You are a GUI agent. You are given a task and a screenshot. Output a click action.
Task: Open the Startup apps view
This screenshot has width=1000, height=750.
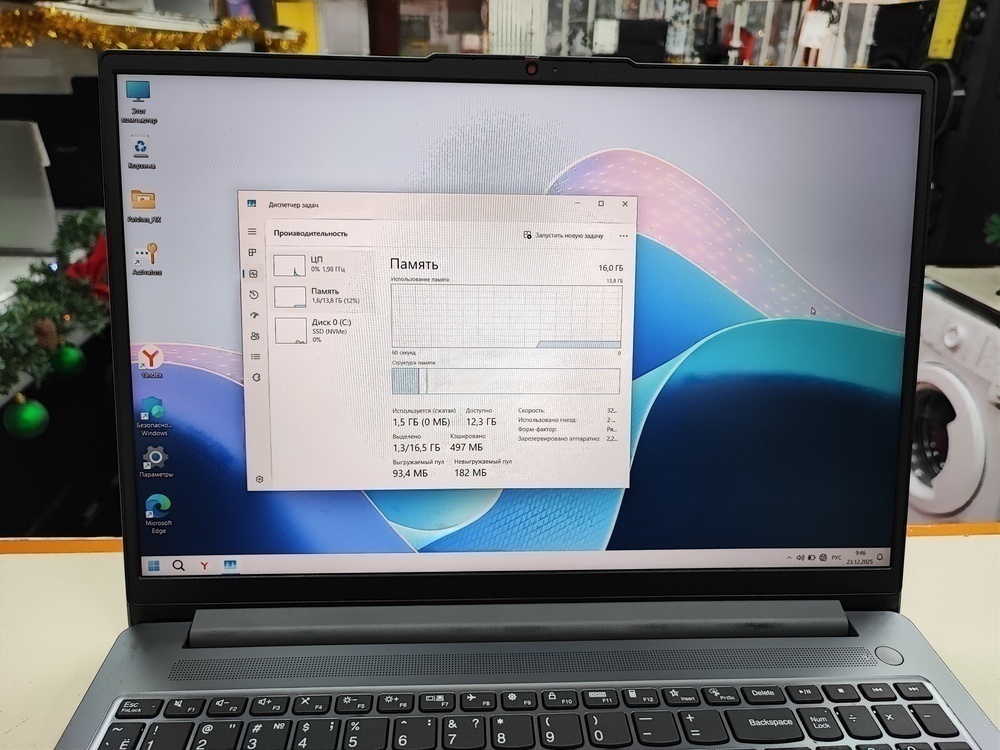pos(252,314)
